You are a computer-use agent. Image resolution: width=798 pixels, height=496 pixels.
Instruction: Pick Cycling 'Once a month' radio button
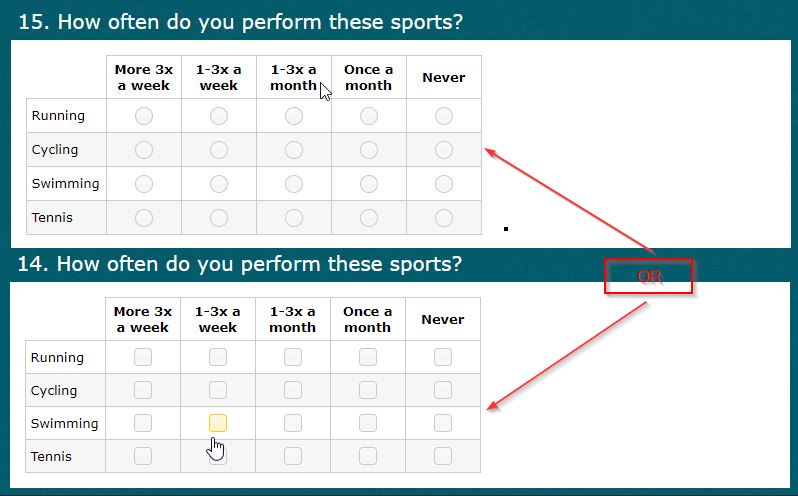pyautogui.click(x=369, y=150)
